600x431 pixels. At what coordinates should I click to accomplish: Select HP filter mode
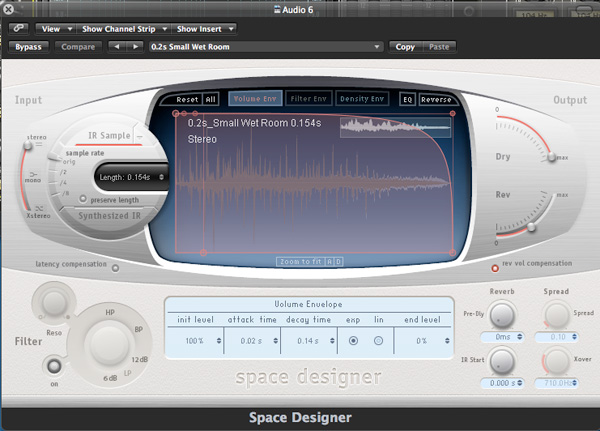[110, 312]
